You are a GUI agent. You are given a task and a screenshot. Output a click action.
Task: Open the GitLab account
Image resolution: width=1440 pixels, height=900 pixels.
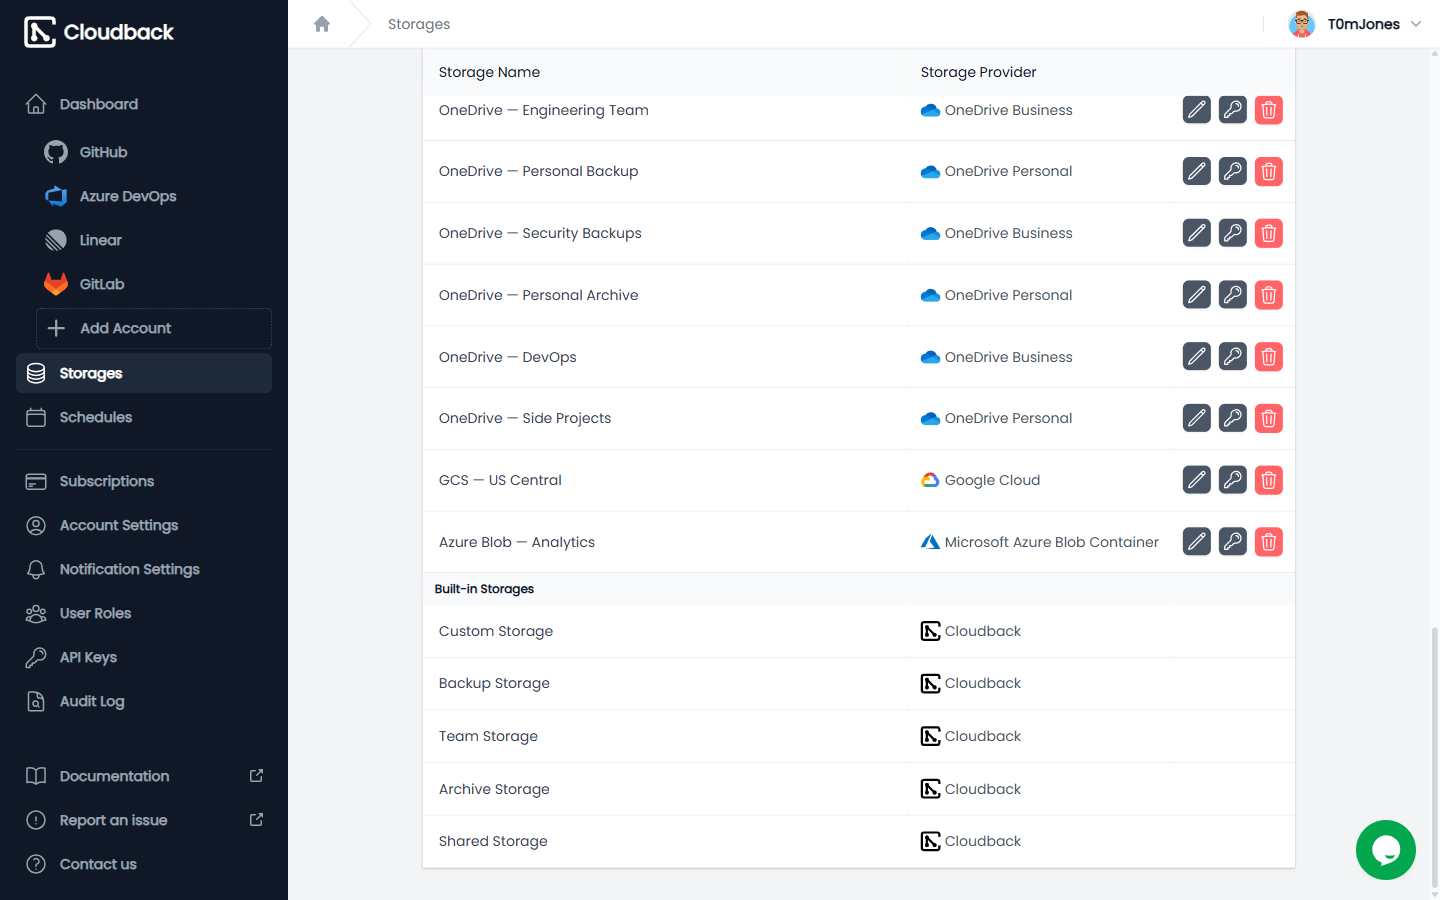click(x=154, y=284)
